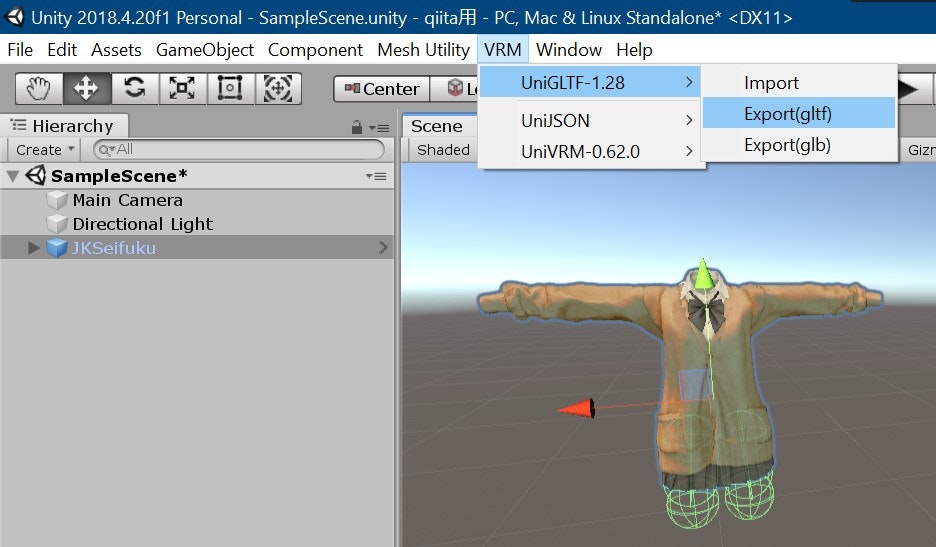936x547 pixels.
Task: Open the UniJSON submenu
Action: [592, 121]
